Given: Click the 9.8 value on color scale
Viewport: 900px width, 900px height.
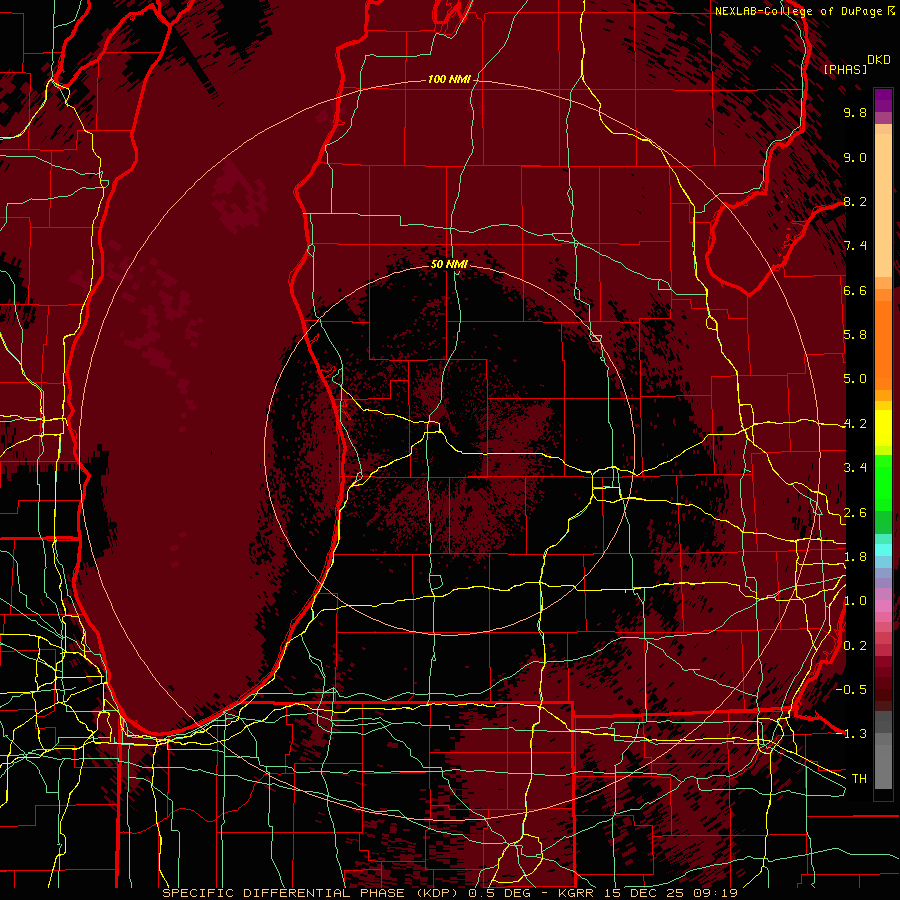Looking at the screenshot, I should point(855,112).
